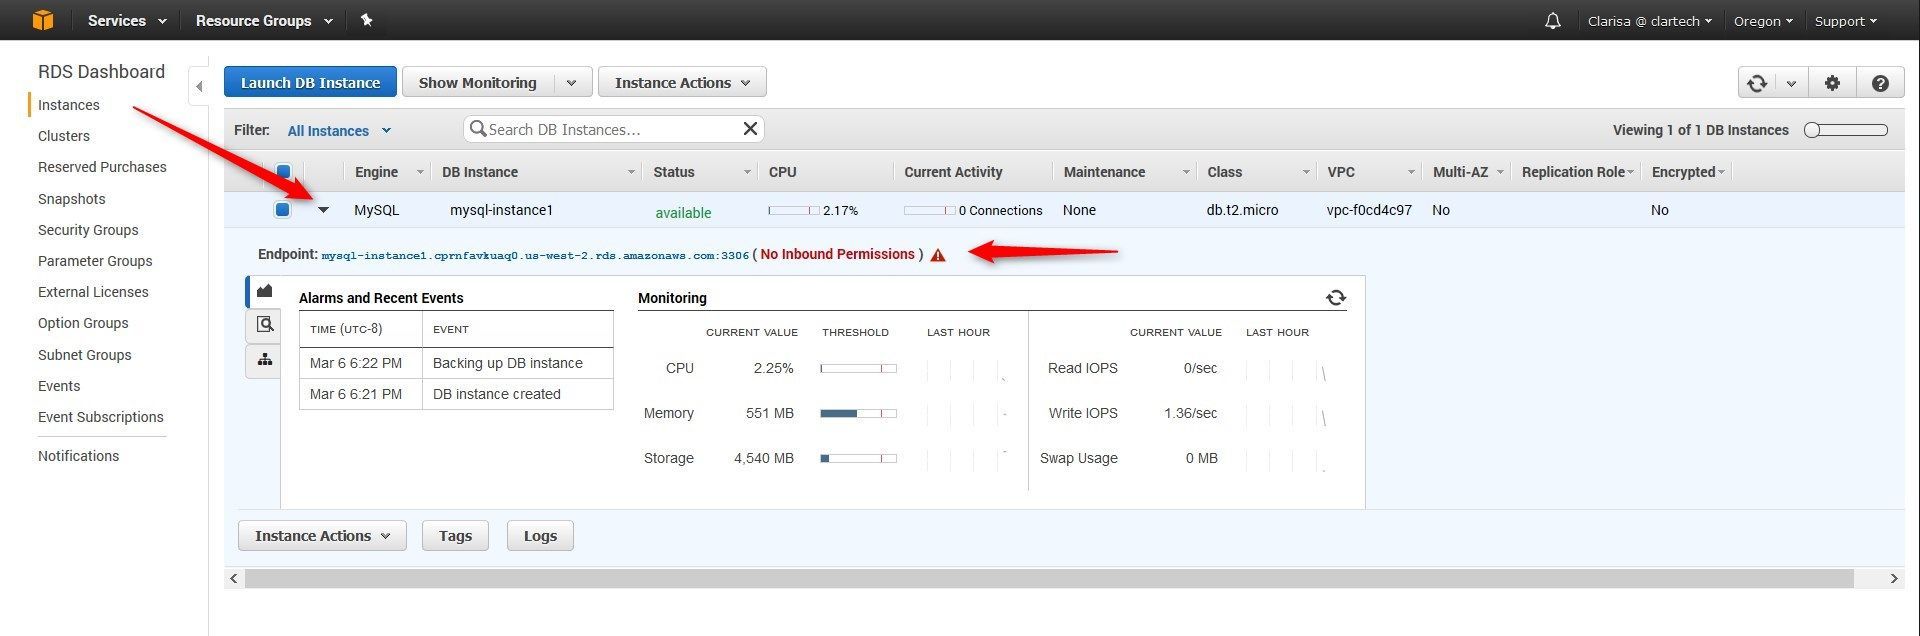Open the bottom Instance Actions dropdown
Screen dimensions: 1920x636
(x=322, y=536)
